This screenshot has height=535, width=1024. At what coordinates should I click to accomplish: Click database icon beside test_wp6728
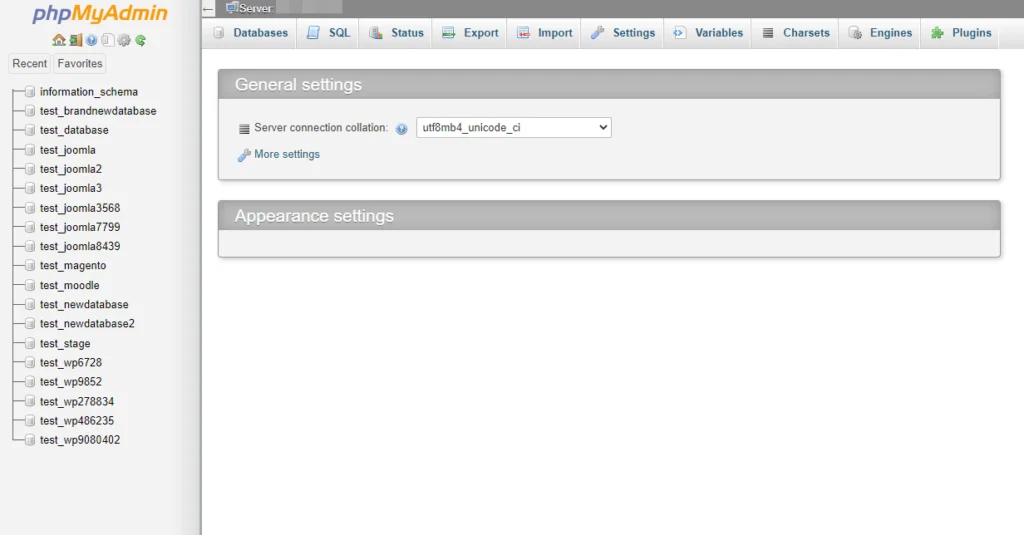(29, 363)
